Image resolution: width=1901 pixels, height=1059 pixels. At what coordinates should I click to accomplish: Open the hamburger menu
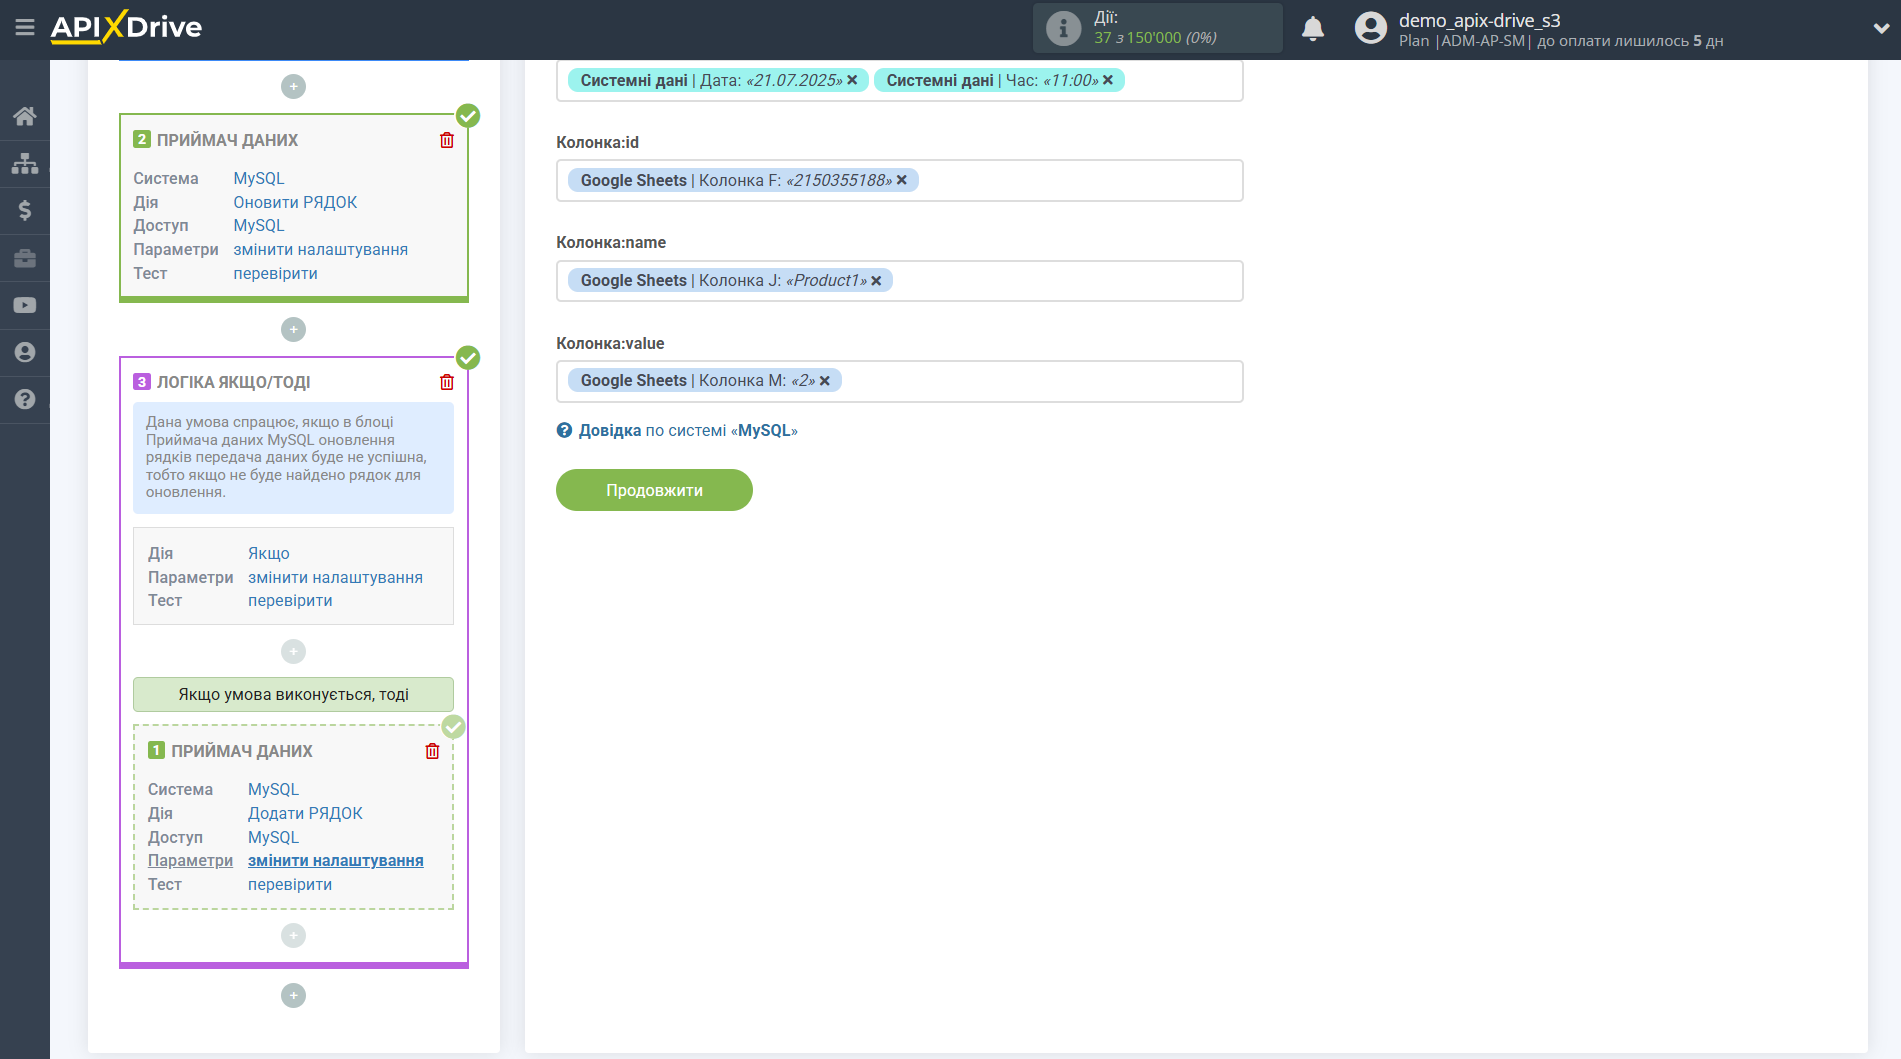click(25, 27)
